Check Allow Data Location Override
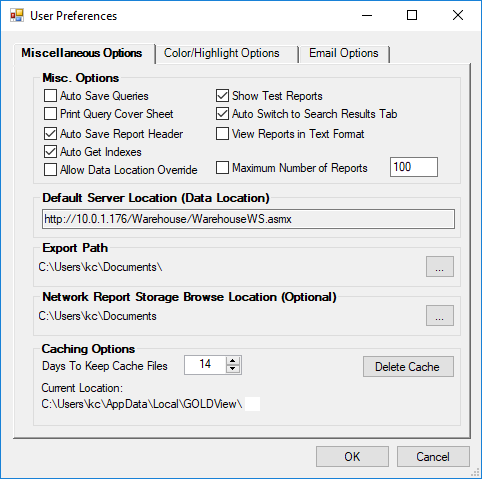Viewport: 483px width, 479px height. point(50,170)
